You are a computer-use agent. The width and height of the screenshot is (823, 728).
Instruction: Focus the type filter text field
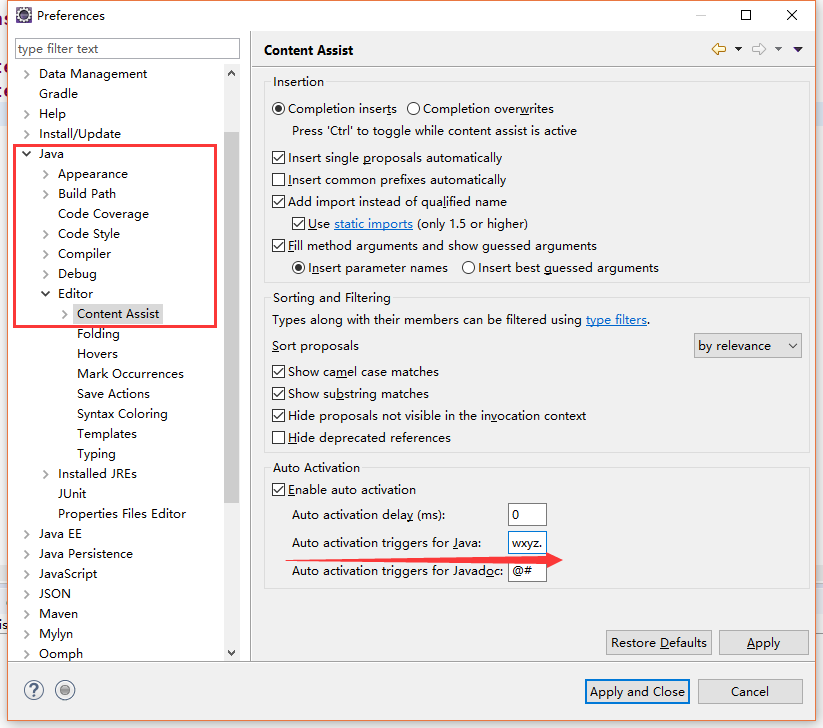(x=128, y=49)
